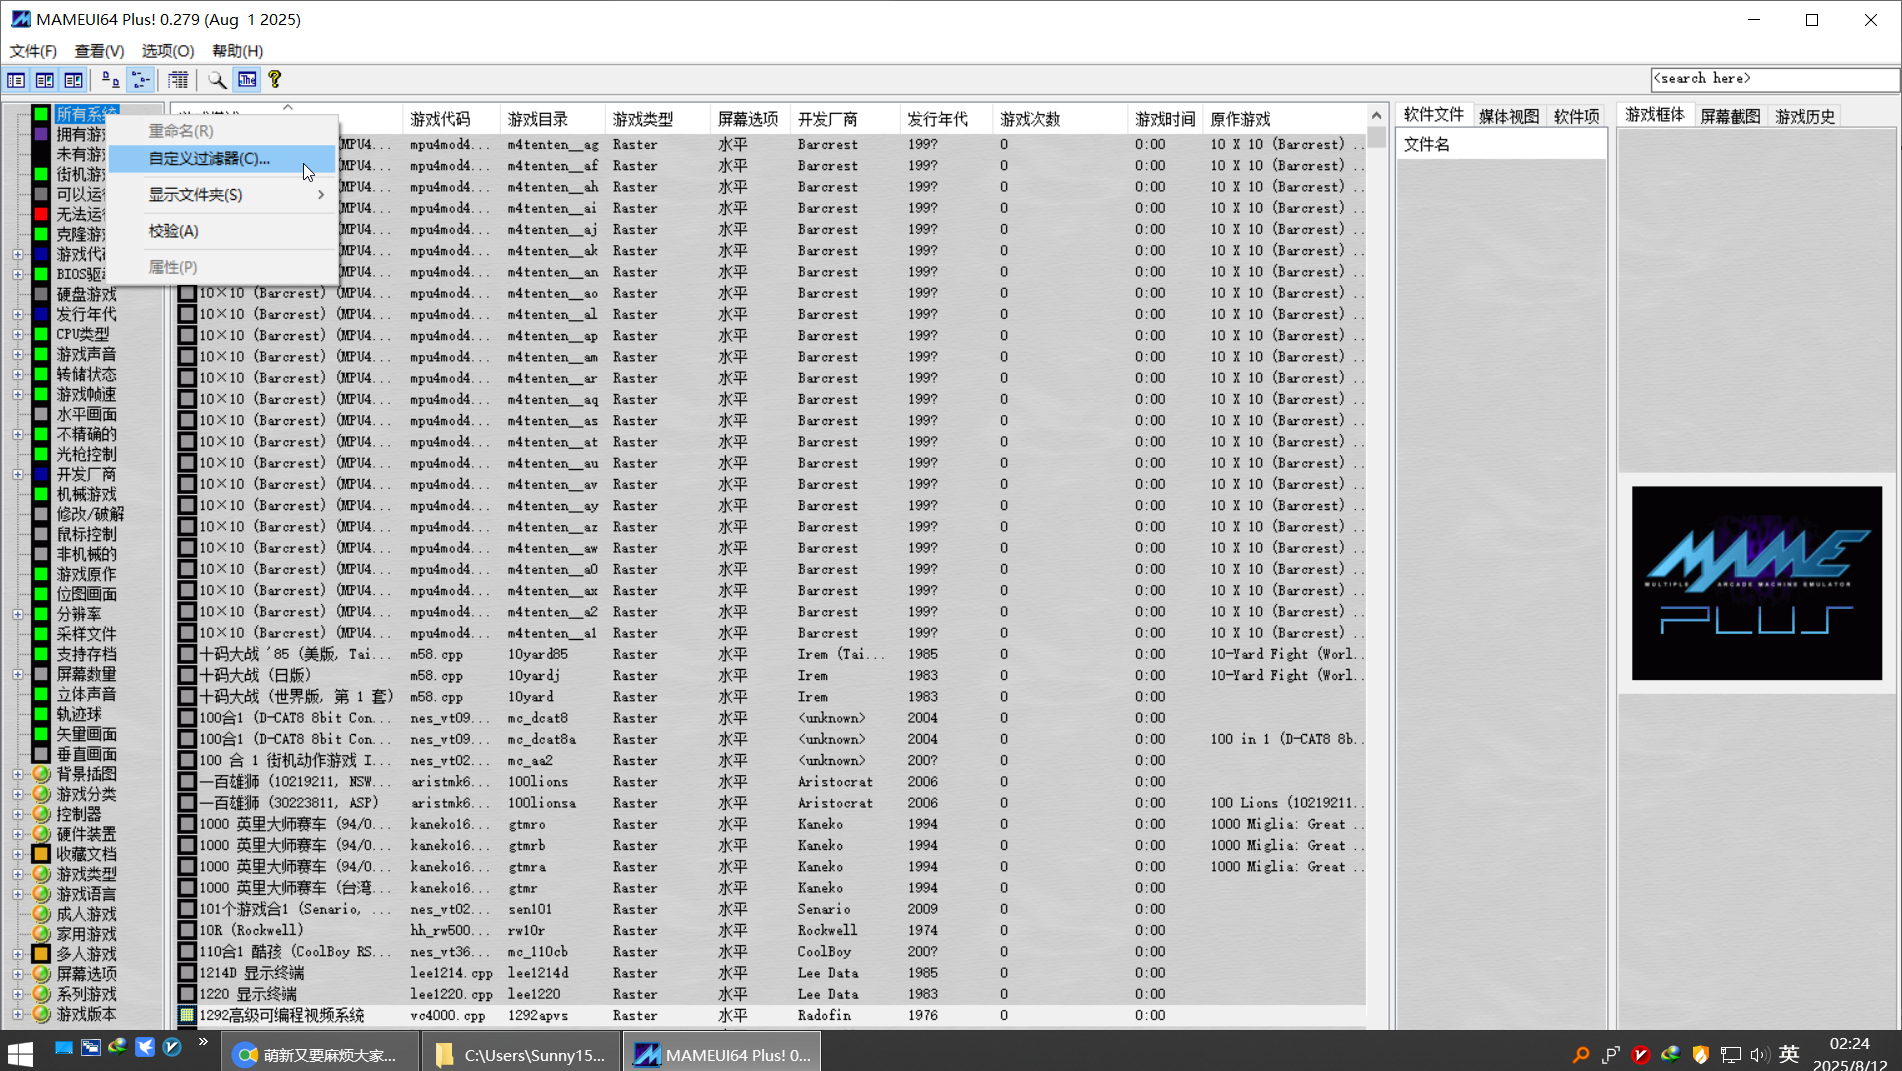Expand the 分辨率 tree folder
This screenshot has width=1902, height=1071.
(18, 614)
